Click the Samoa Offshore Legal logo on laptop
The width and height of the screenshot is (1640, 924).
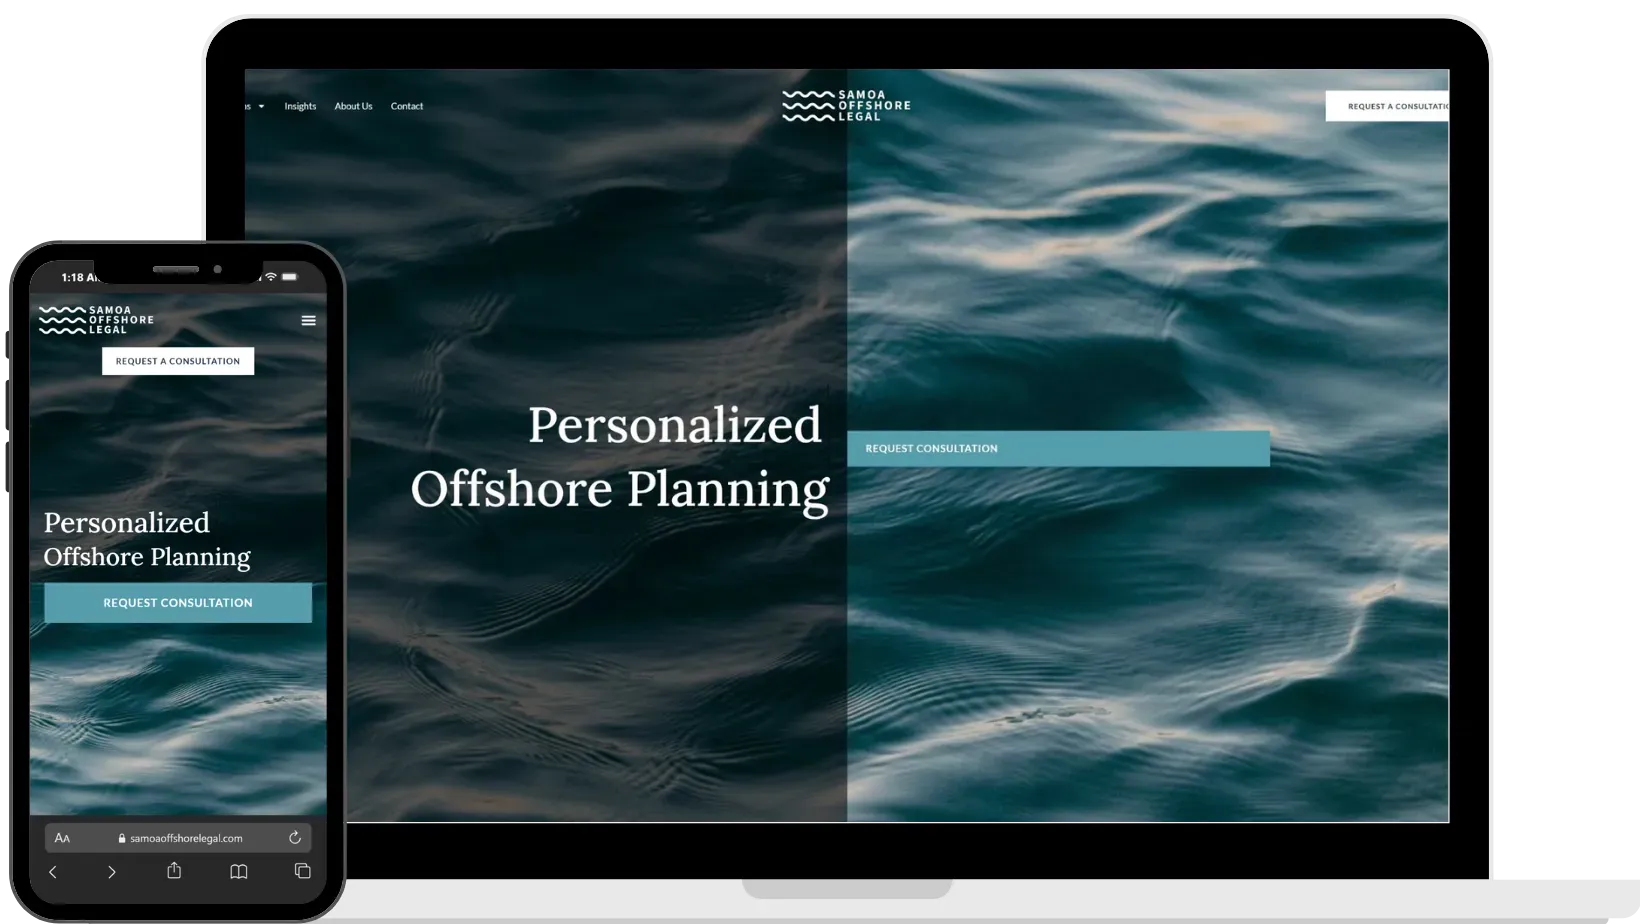pyautogui.click(x=846, y=106)
